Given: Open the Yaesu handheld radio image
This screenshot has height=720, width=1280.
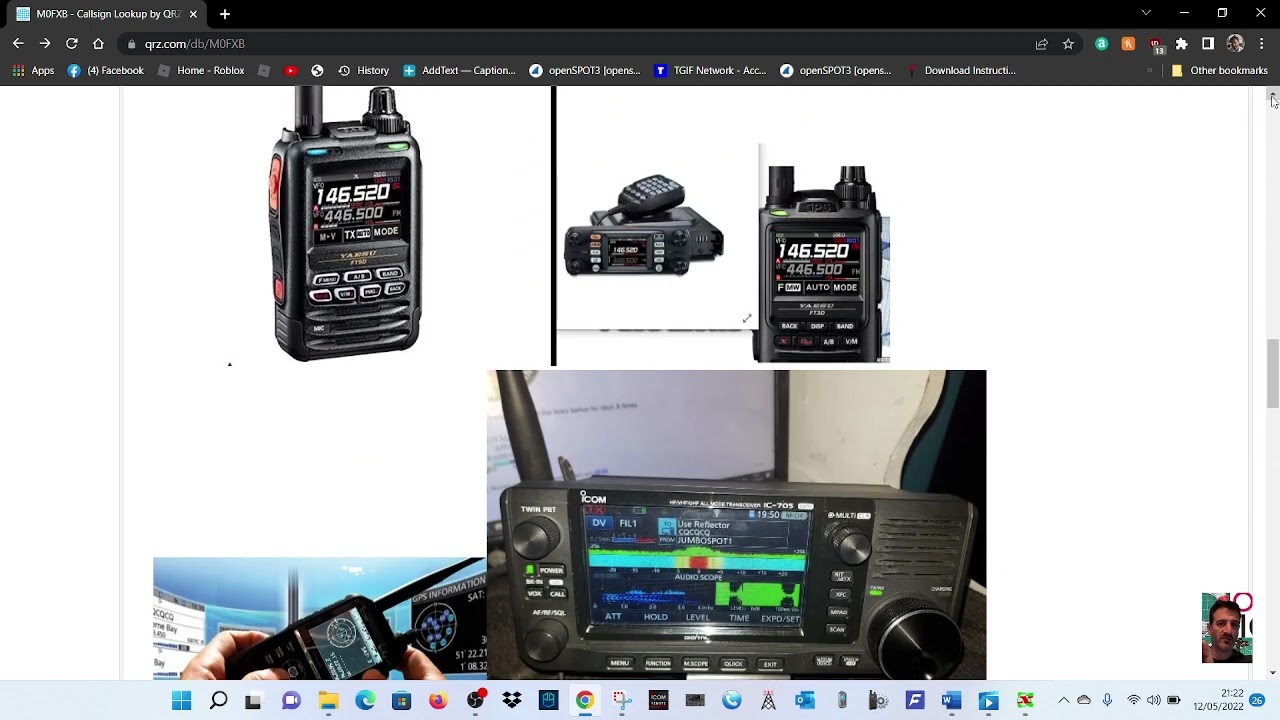Looking at the screenshot, I should tap(346, 224).
